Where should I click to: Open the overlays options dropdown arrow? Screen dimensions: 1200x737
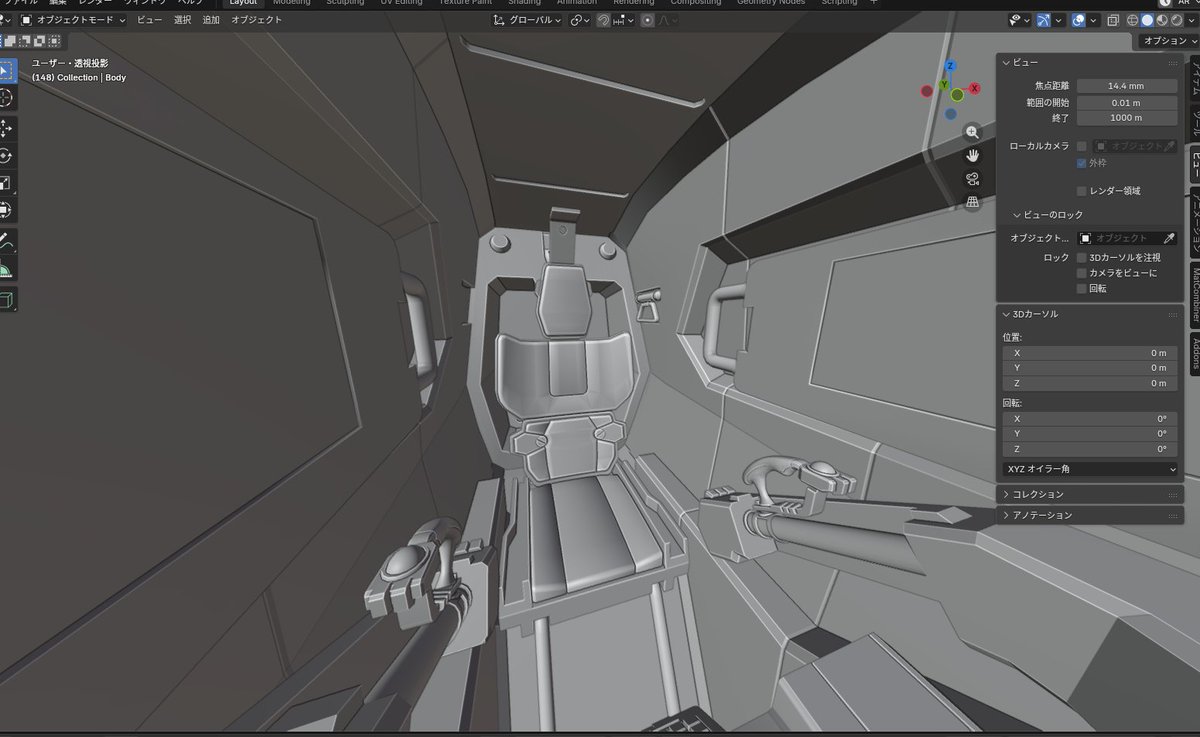(x=1094, y=20)
